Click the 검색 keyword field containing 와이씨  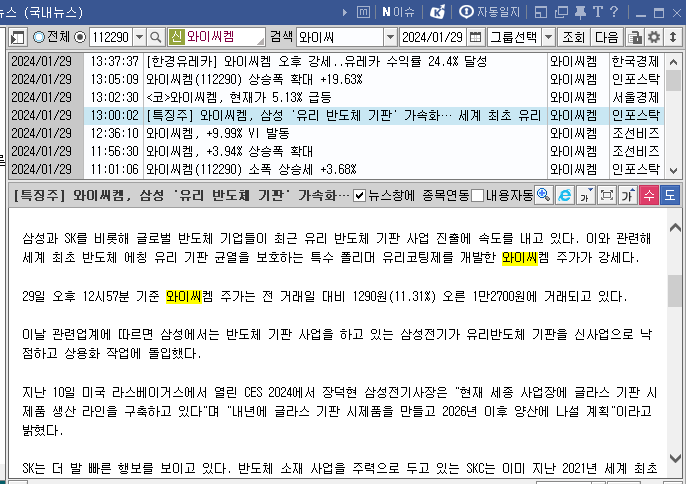(x=340, y=37)
